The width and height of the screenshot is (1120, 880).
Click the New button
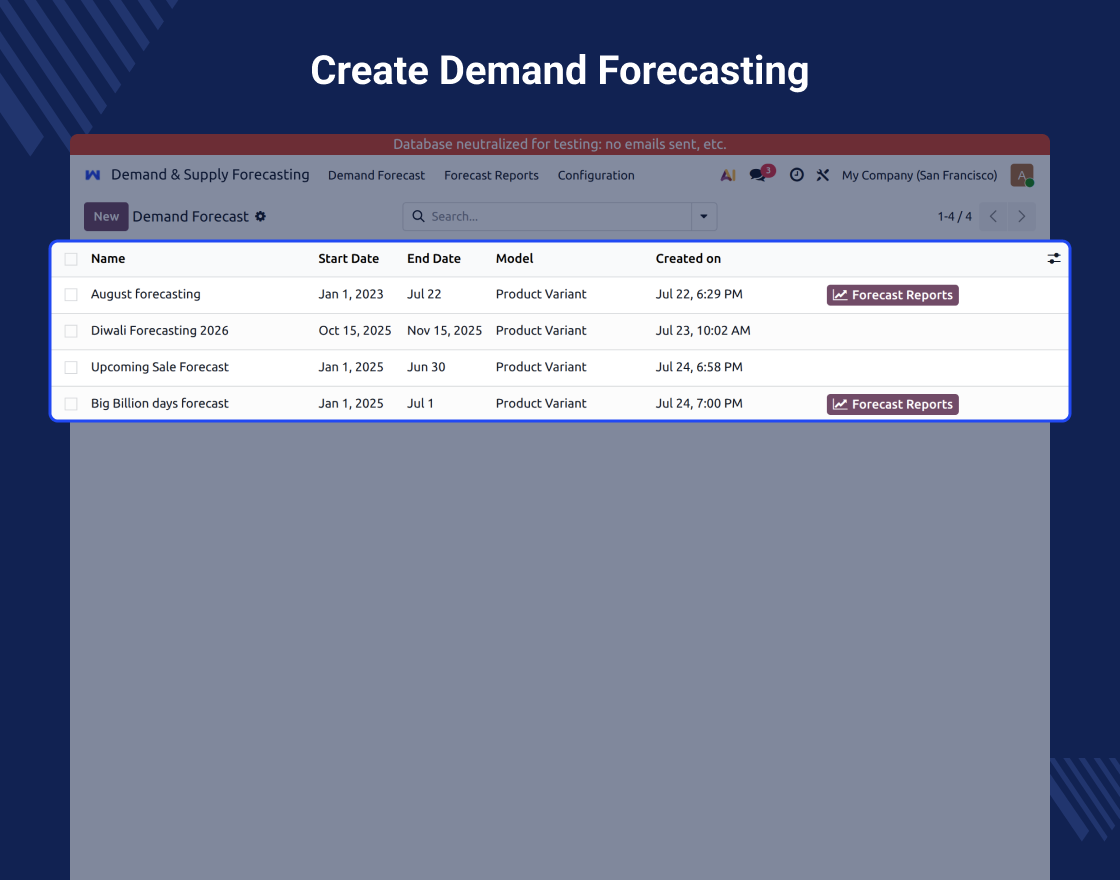106,216
